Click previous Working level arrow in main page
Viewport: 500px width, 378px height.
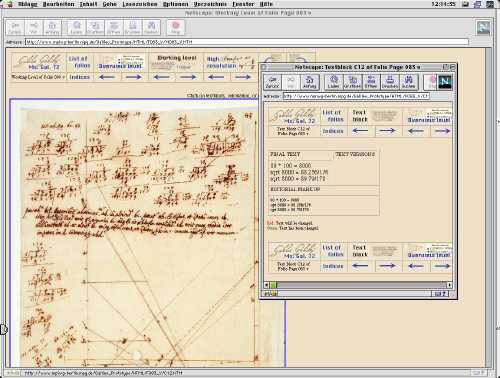[x=162, y=77]
